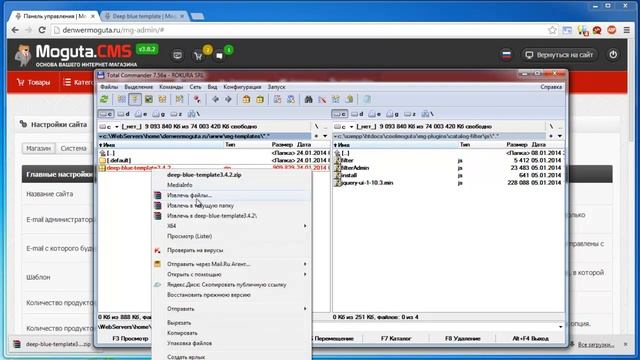
Task: Choose Упаковка файлов in context menu
Action: (x=231, y=343)
